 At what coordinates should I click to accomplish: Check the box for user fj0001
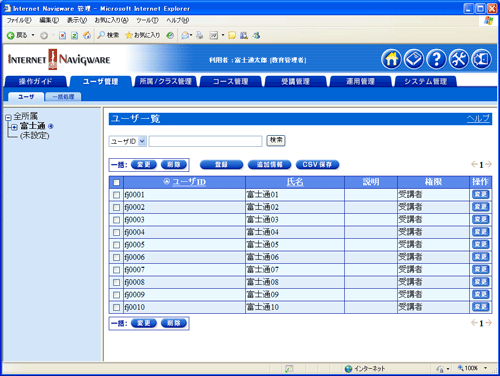(116, 195)
